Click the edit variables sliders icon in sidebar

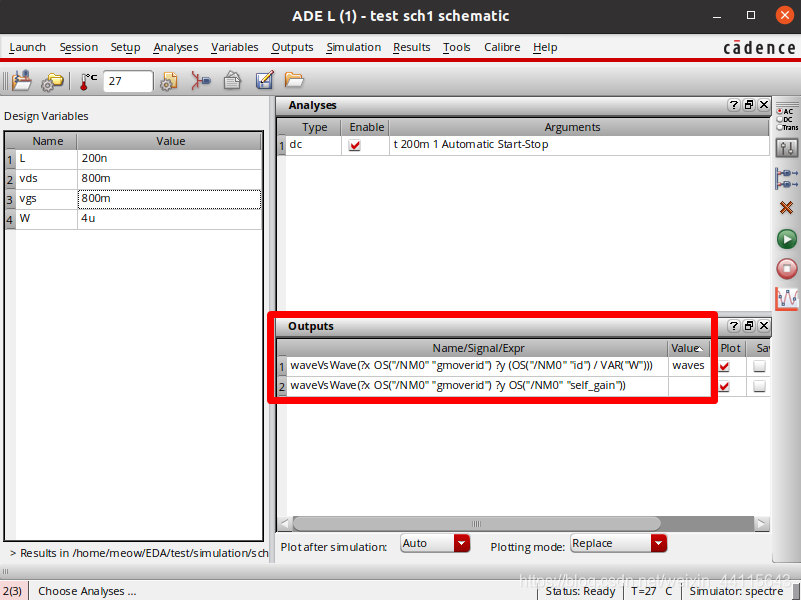pyautogui.click(x=787, y=148)
